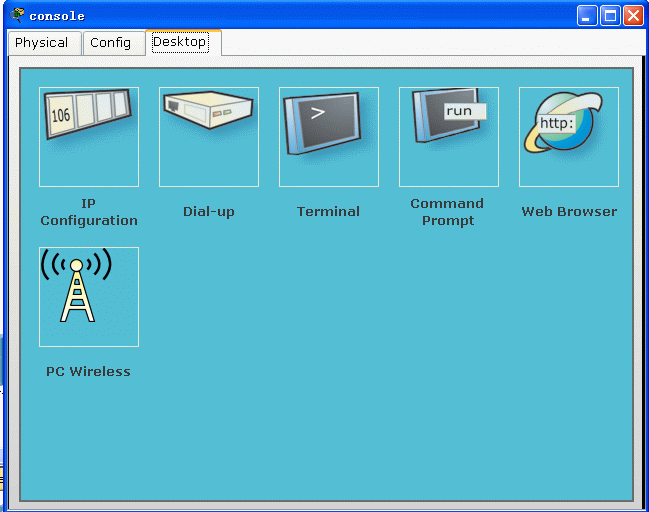Click the 'PC Wireless' text label
Viewport: 649px width, 512px height.
[x=89, y=372]
